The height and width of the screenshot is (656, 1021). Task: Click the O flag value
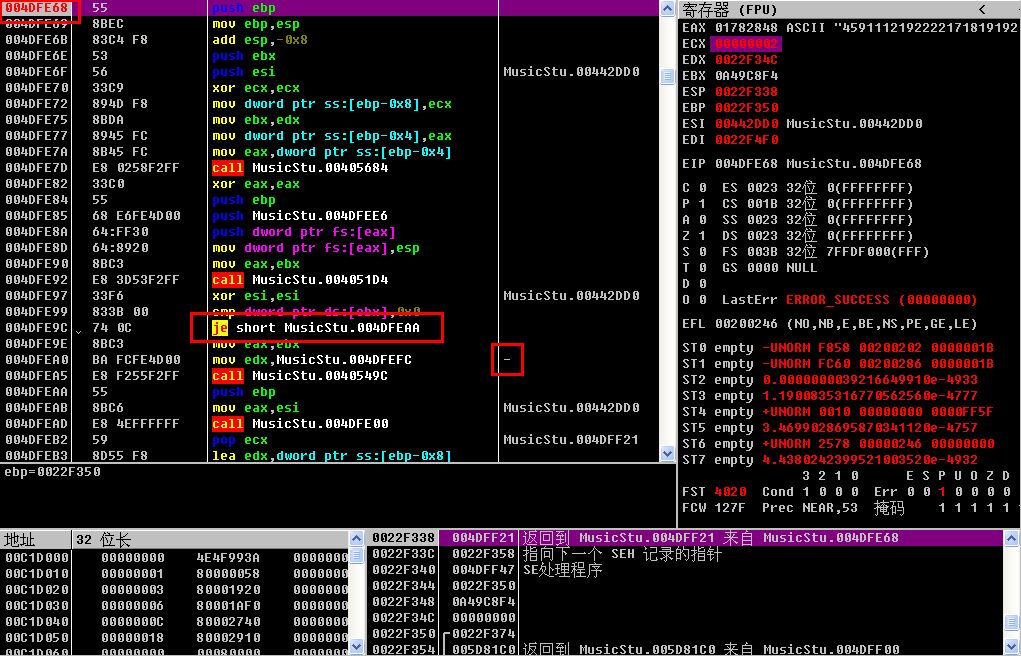[x=703, y=300]
